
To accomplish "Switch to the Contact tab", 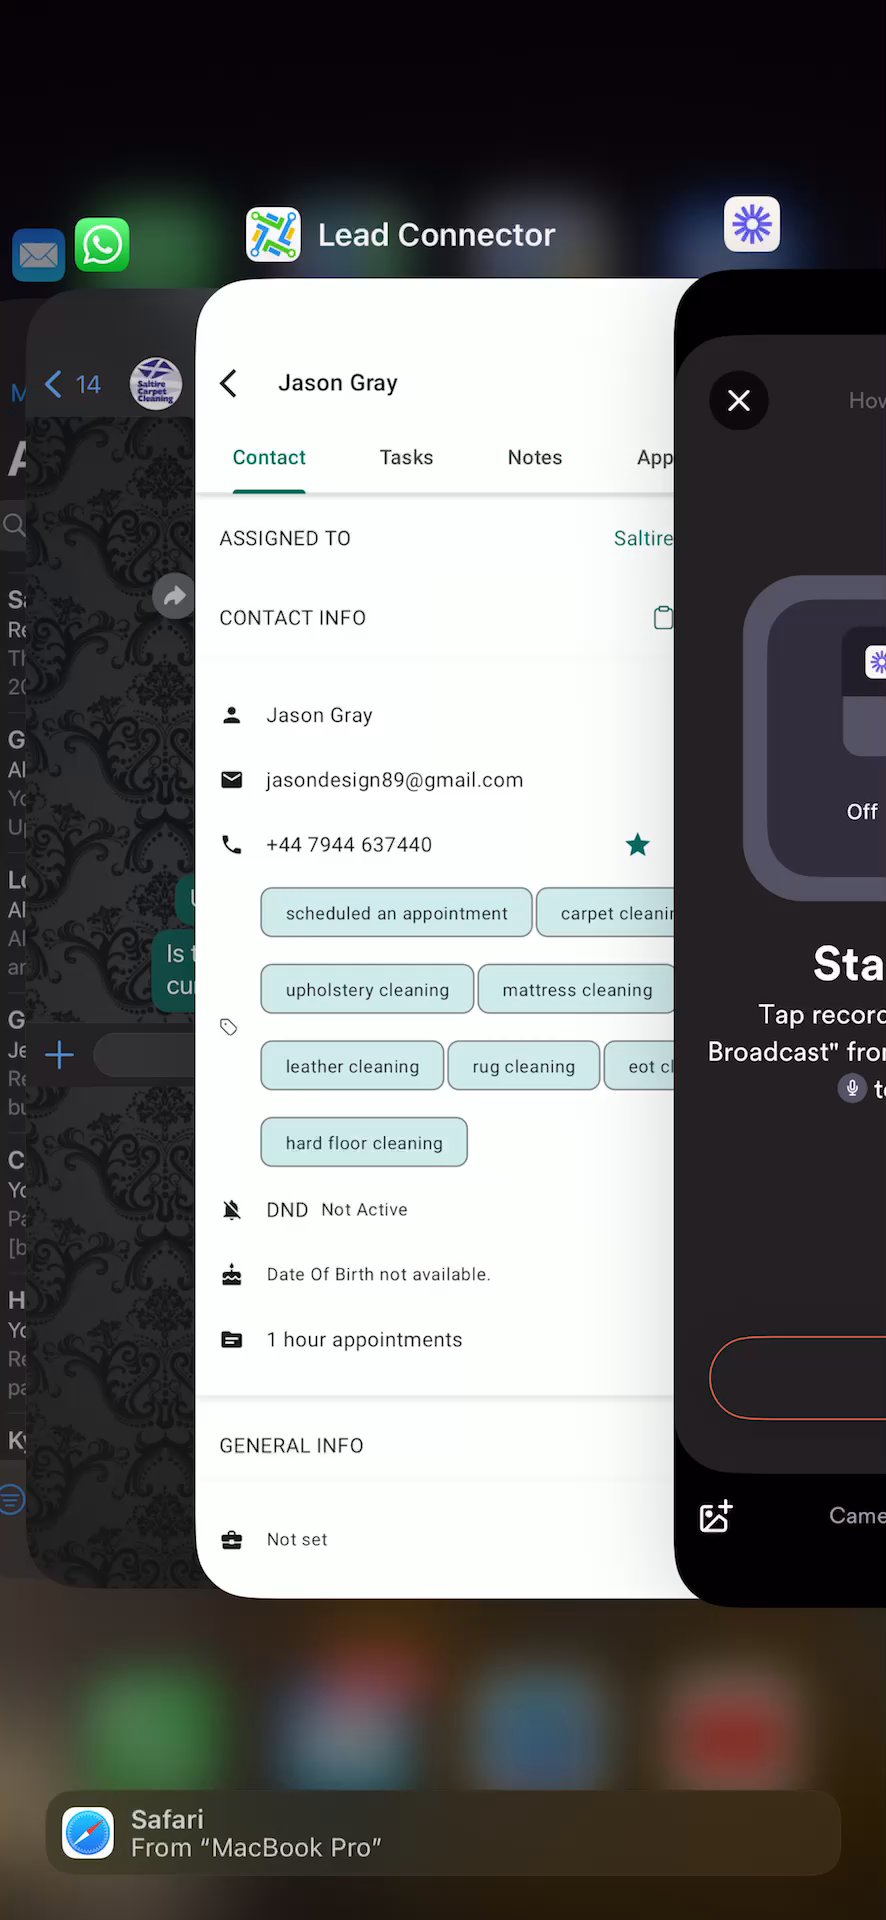I will tap(269, 457).
